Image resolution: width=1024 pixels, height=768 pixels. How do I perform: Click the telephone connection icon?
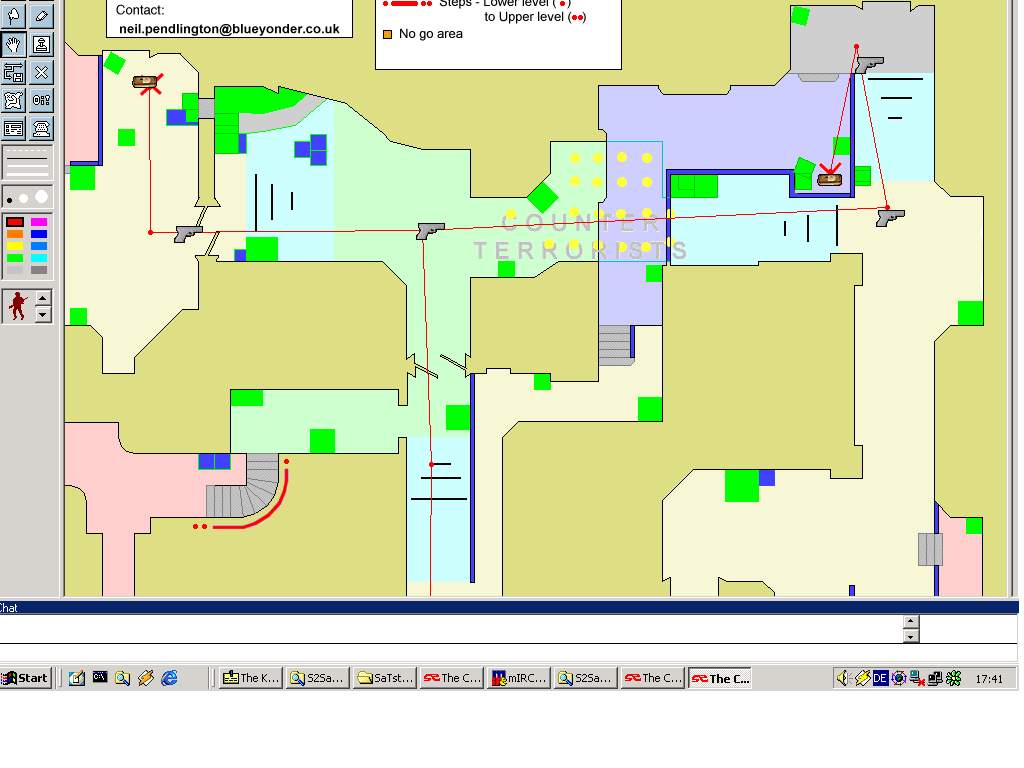pyautogui.click(x=41, y=129)
